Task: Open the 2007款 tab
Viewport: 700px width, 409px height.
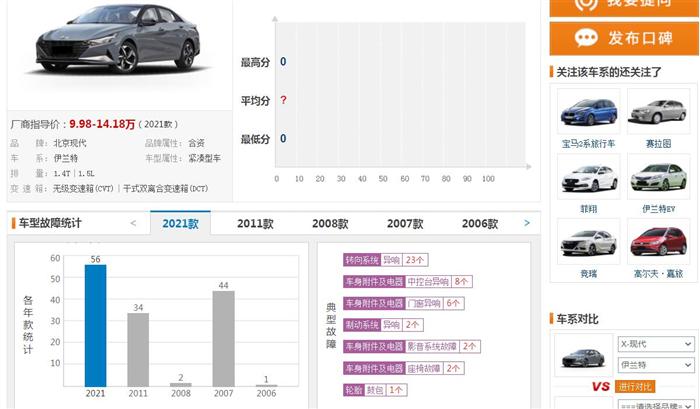Action: click(405, 224)
